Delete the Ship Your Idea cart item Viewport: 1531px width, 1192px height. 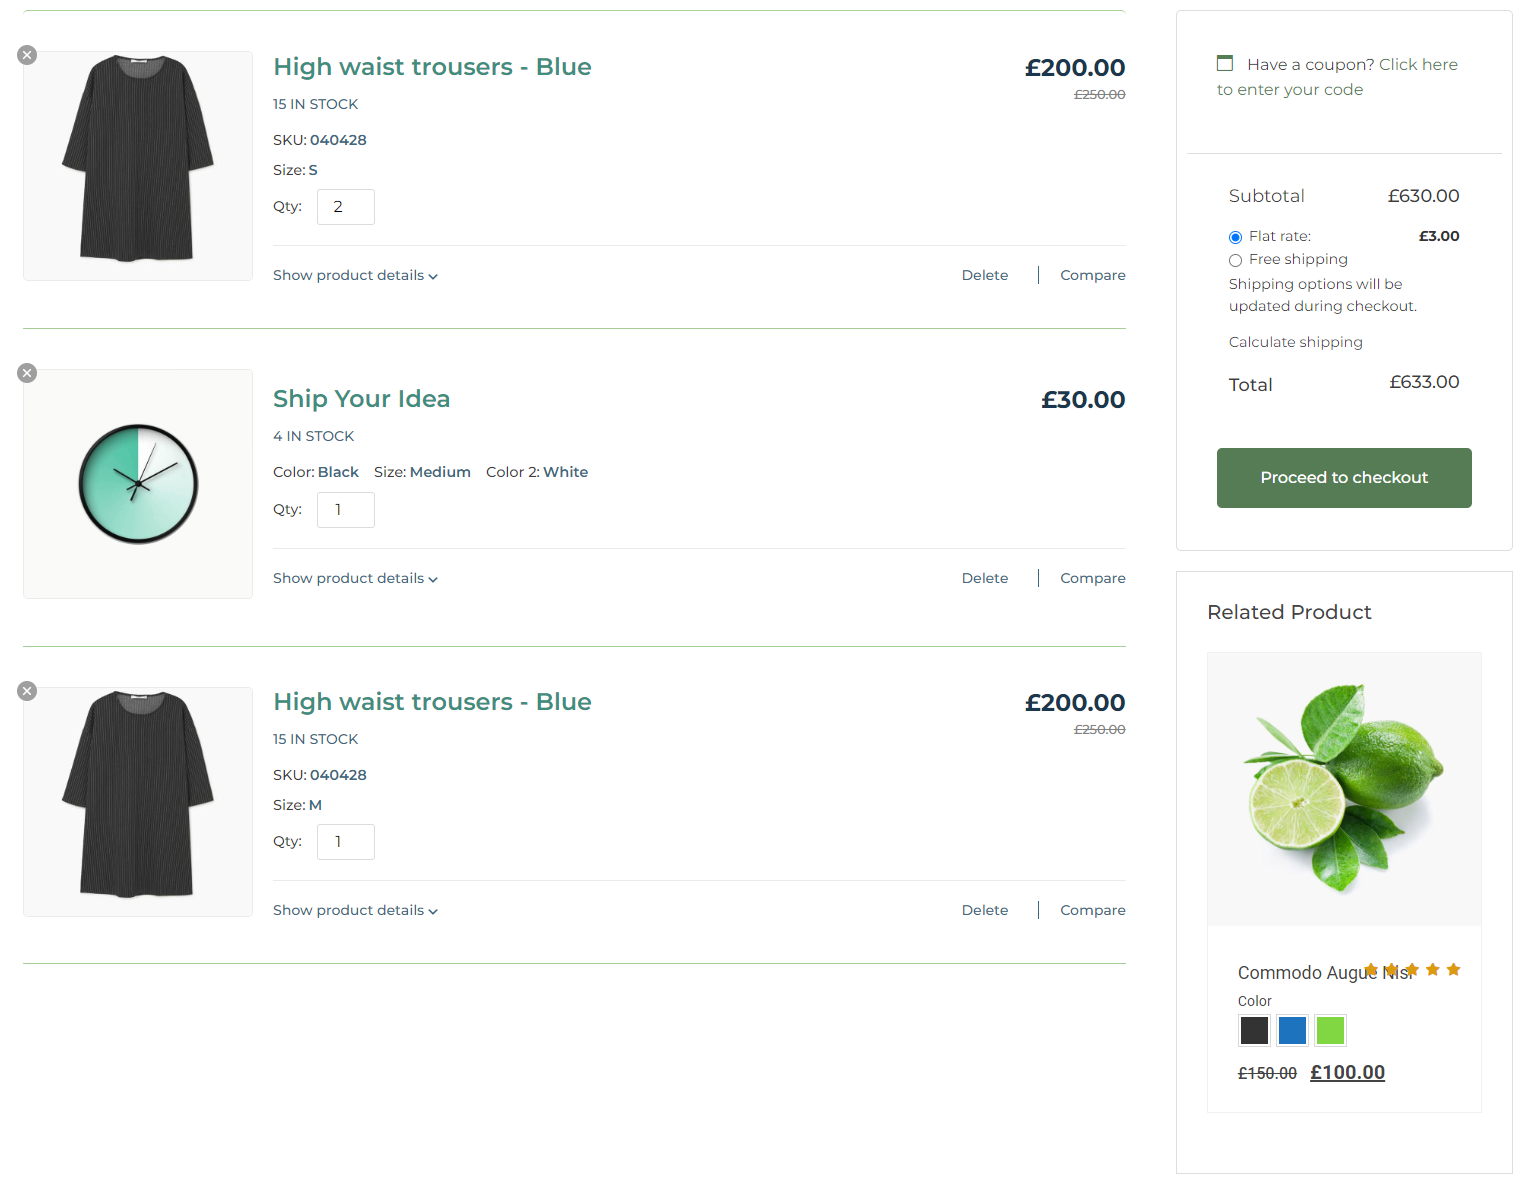984,578
